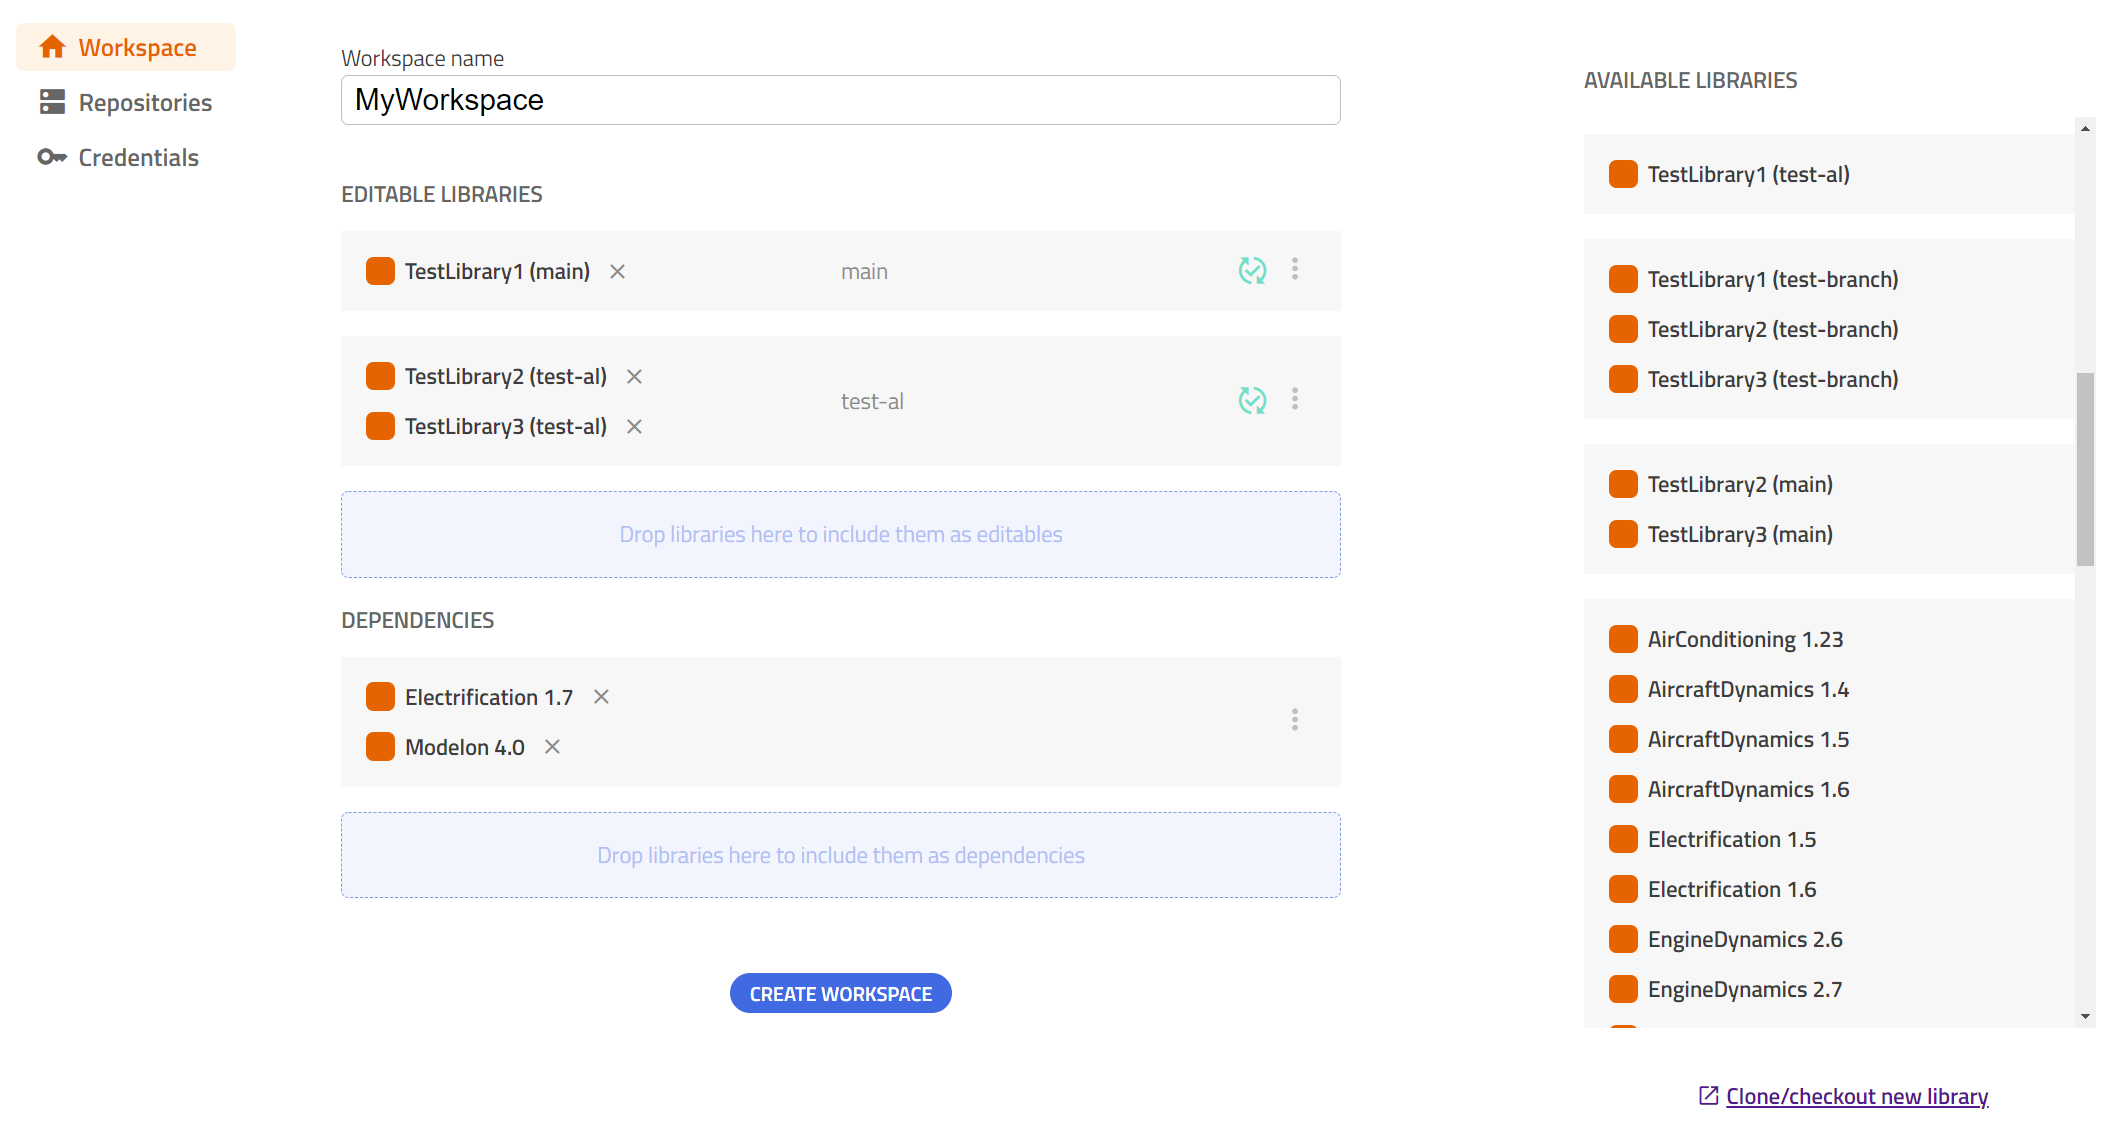Remove TestLibrary3 (test-al) from editables
The height and width of the screenshot is (1137, 2106).
[634, 427]
